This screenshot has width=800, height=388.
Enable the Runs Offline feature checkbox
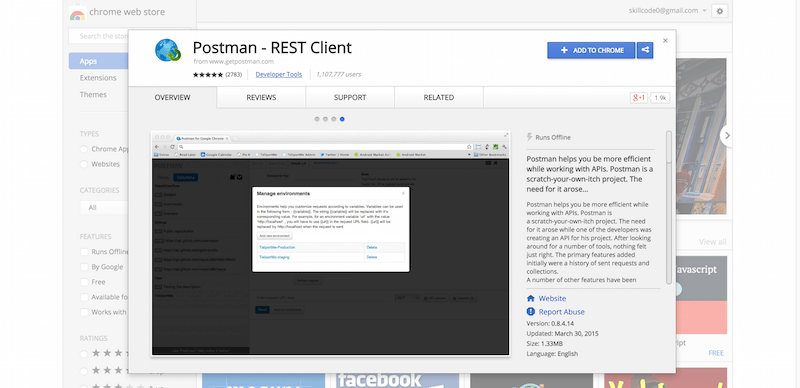[84, 252]
